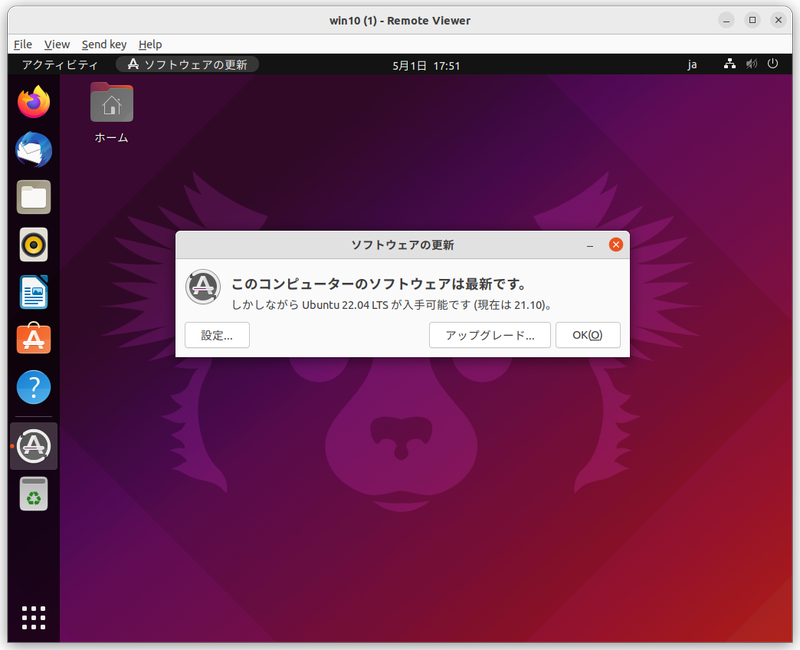Open the power status menu
The width and height of the screenshot is (800, 650).
[x=774, y=63]
